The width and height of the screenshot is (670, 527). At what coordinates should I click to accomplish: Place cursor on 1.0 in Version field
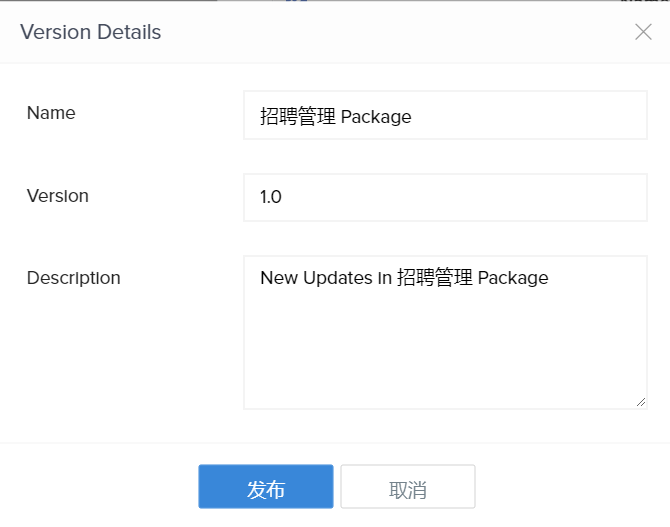point(271,197)
